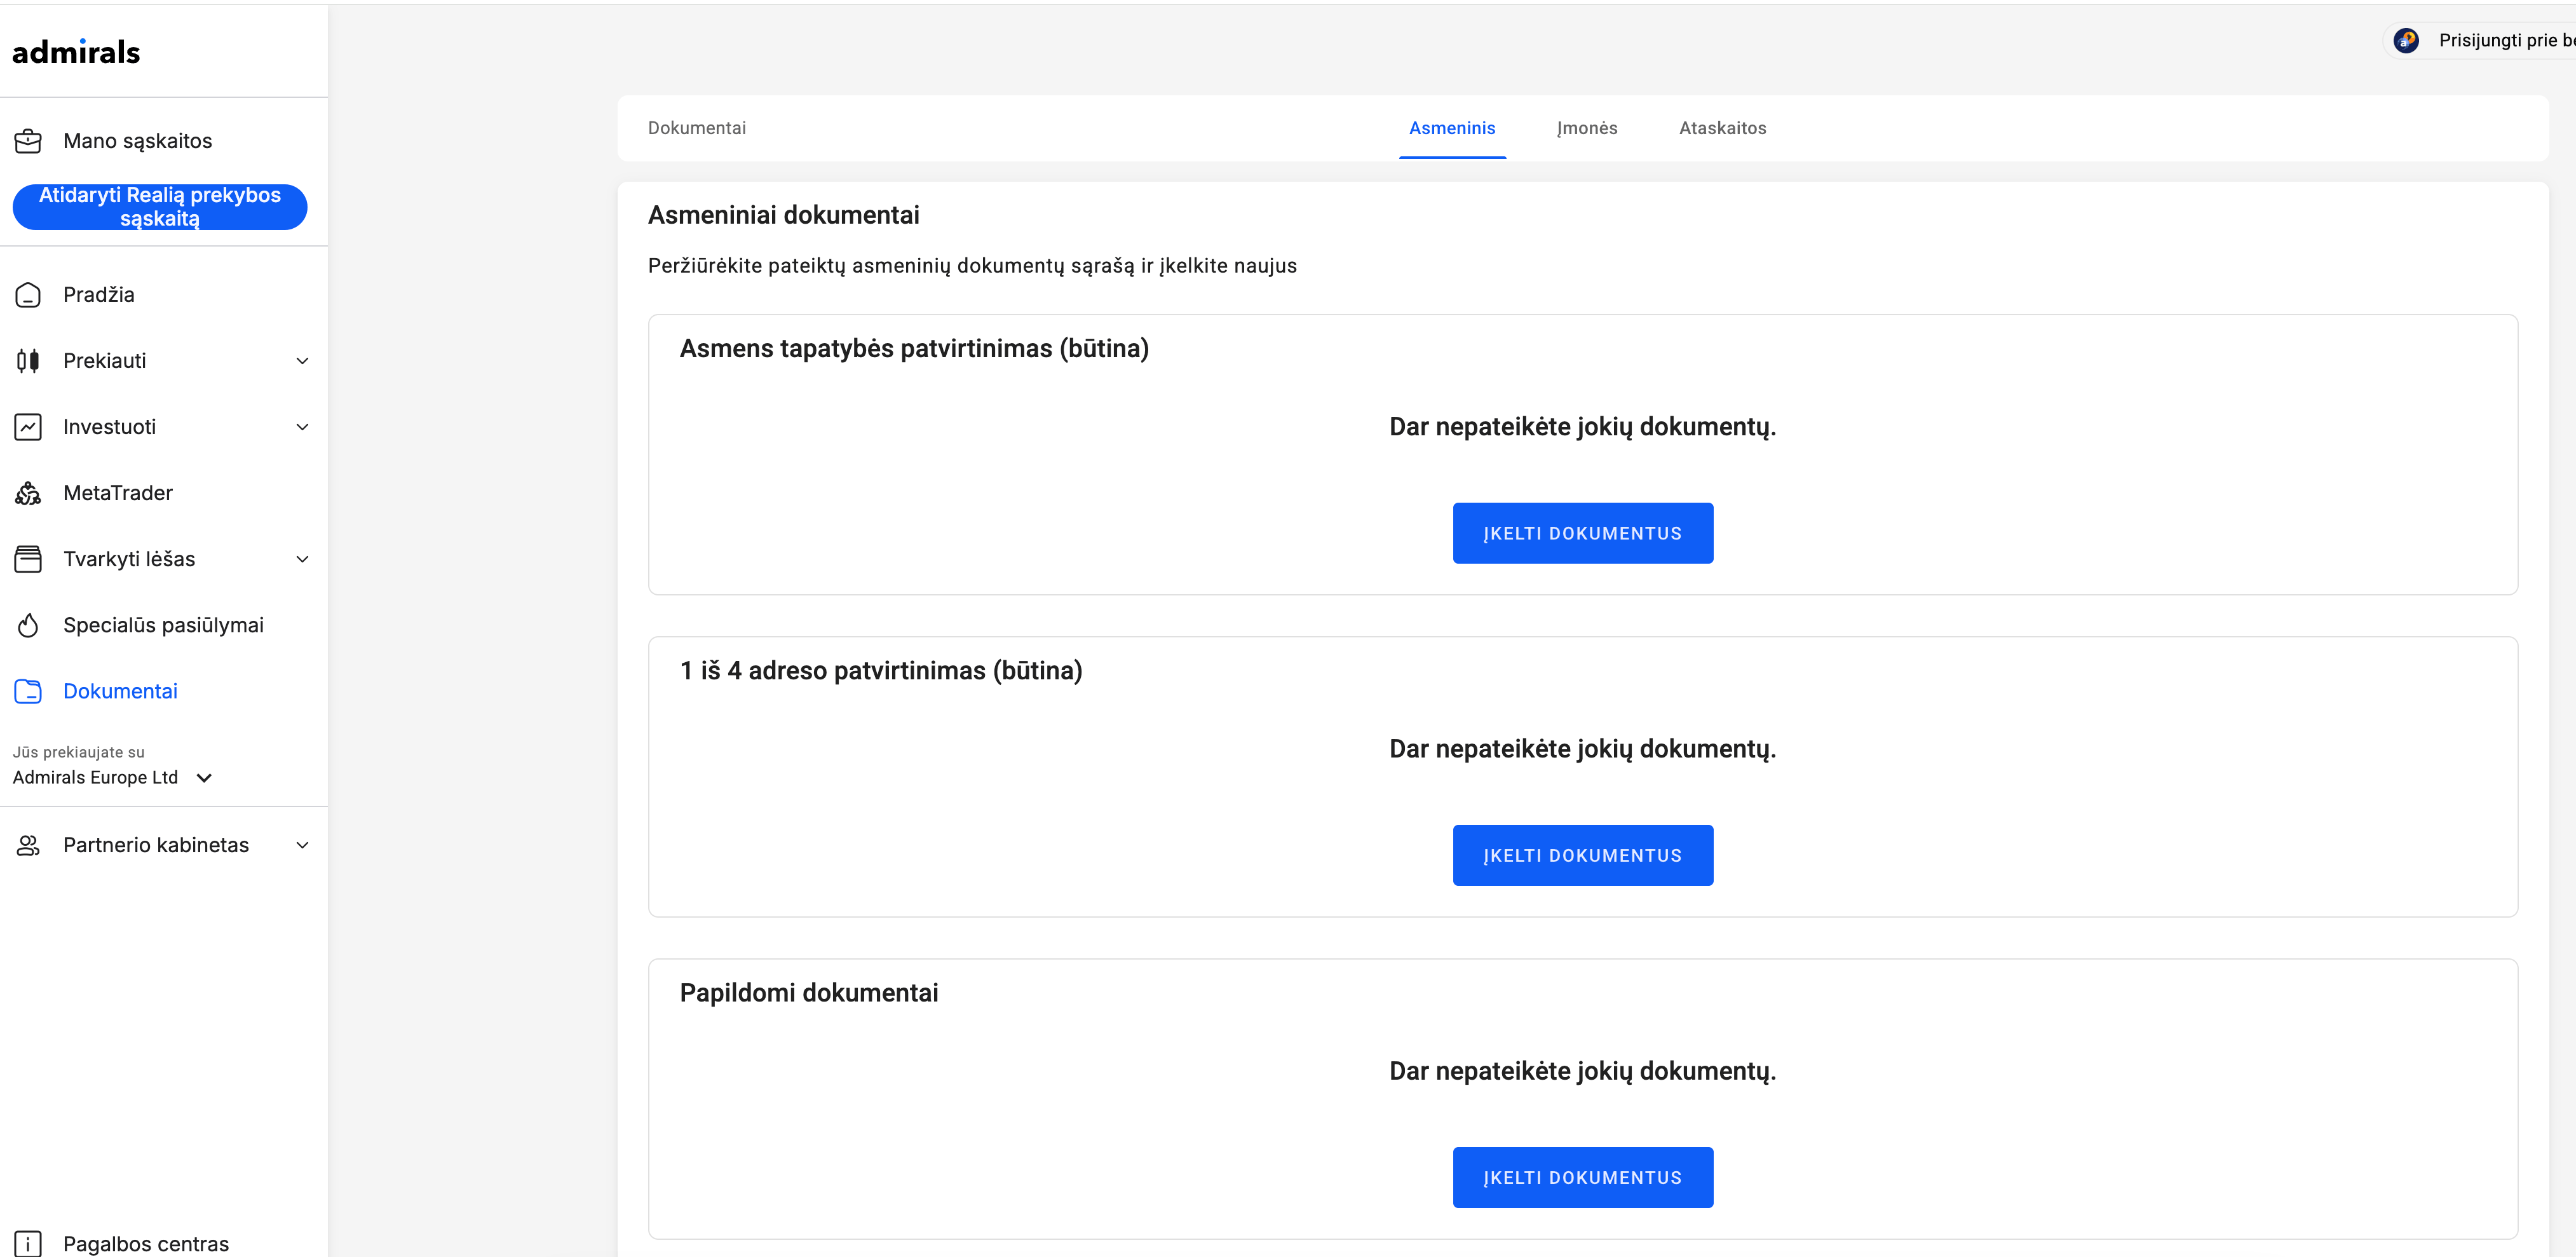Expand the Partnerio kabinetas chevron
Viewport: 2576px width, 1257px height.
pyautogui.click(x=302, y=845)
